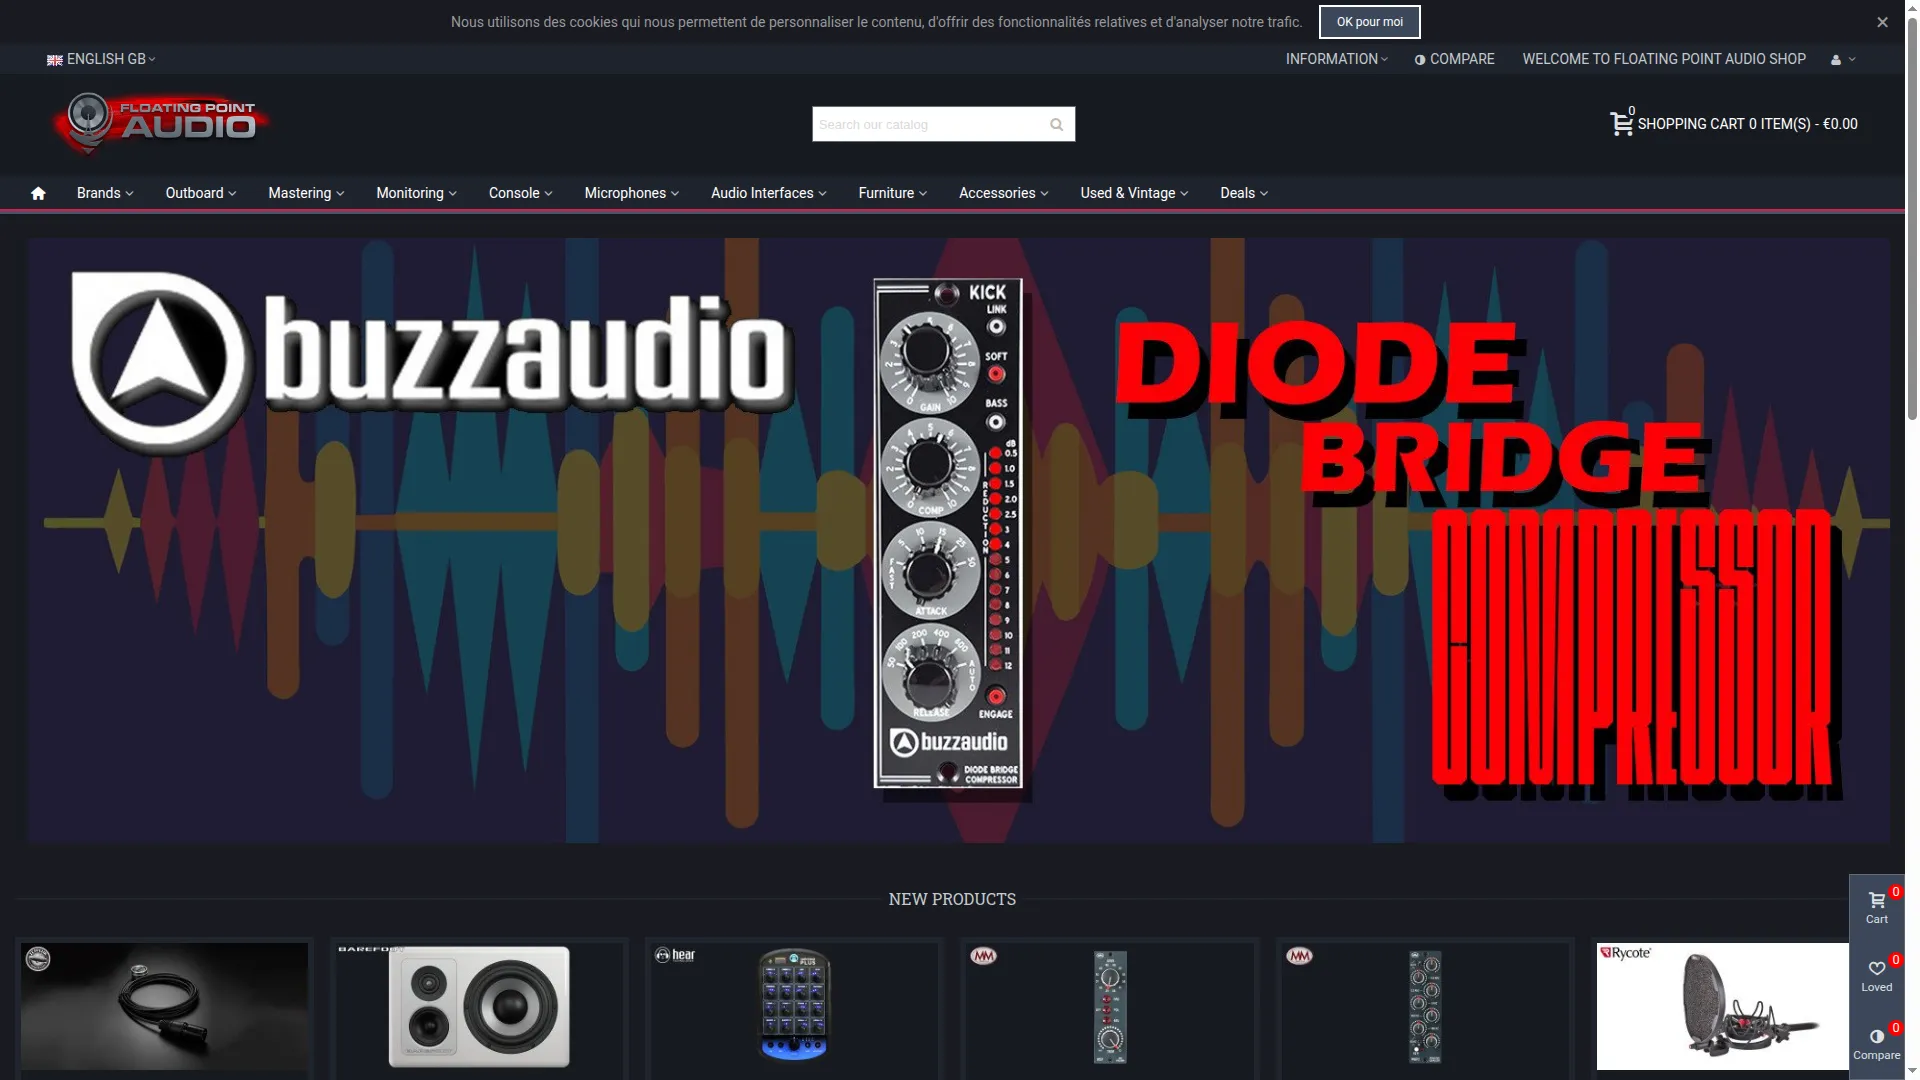Focus the Search our catalog field
The image size is (1920, 1080).
tap(927, 125)
